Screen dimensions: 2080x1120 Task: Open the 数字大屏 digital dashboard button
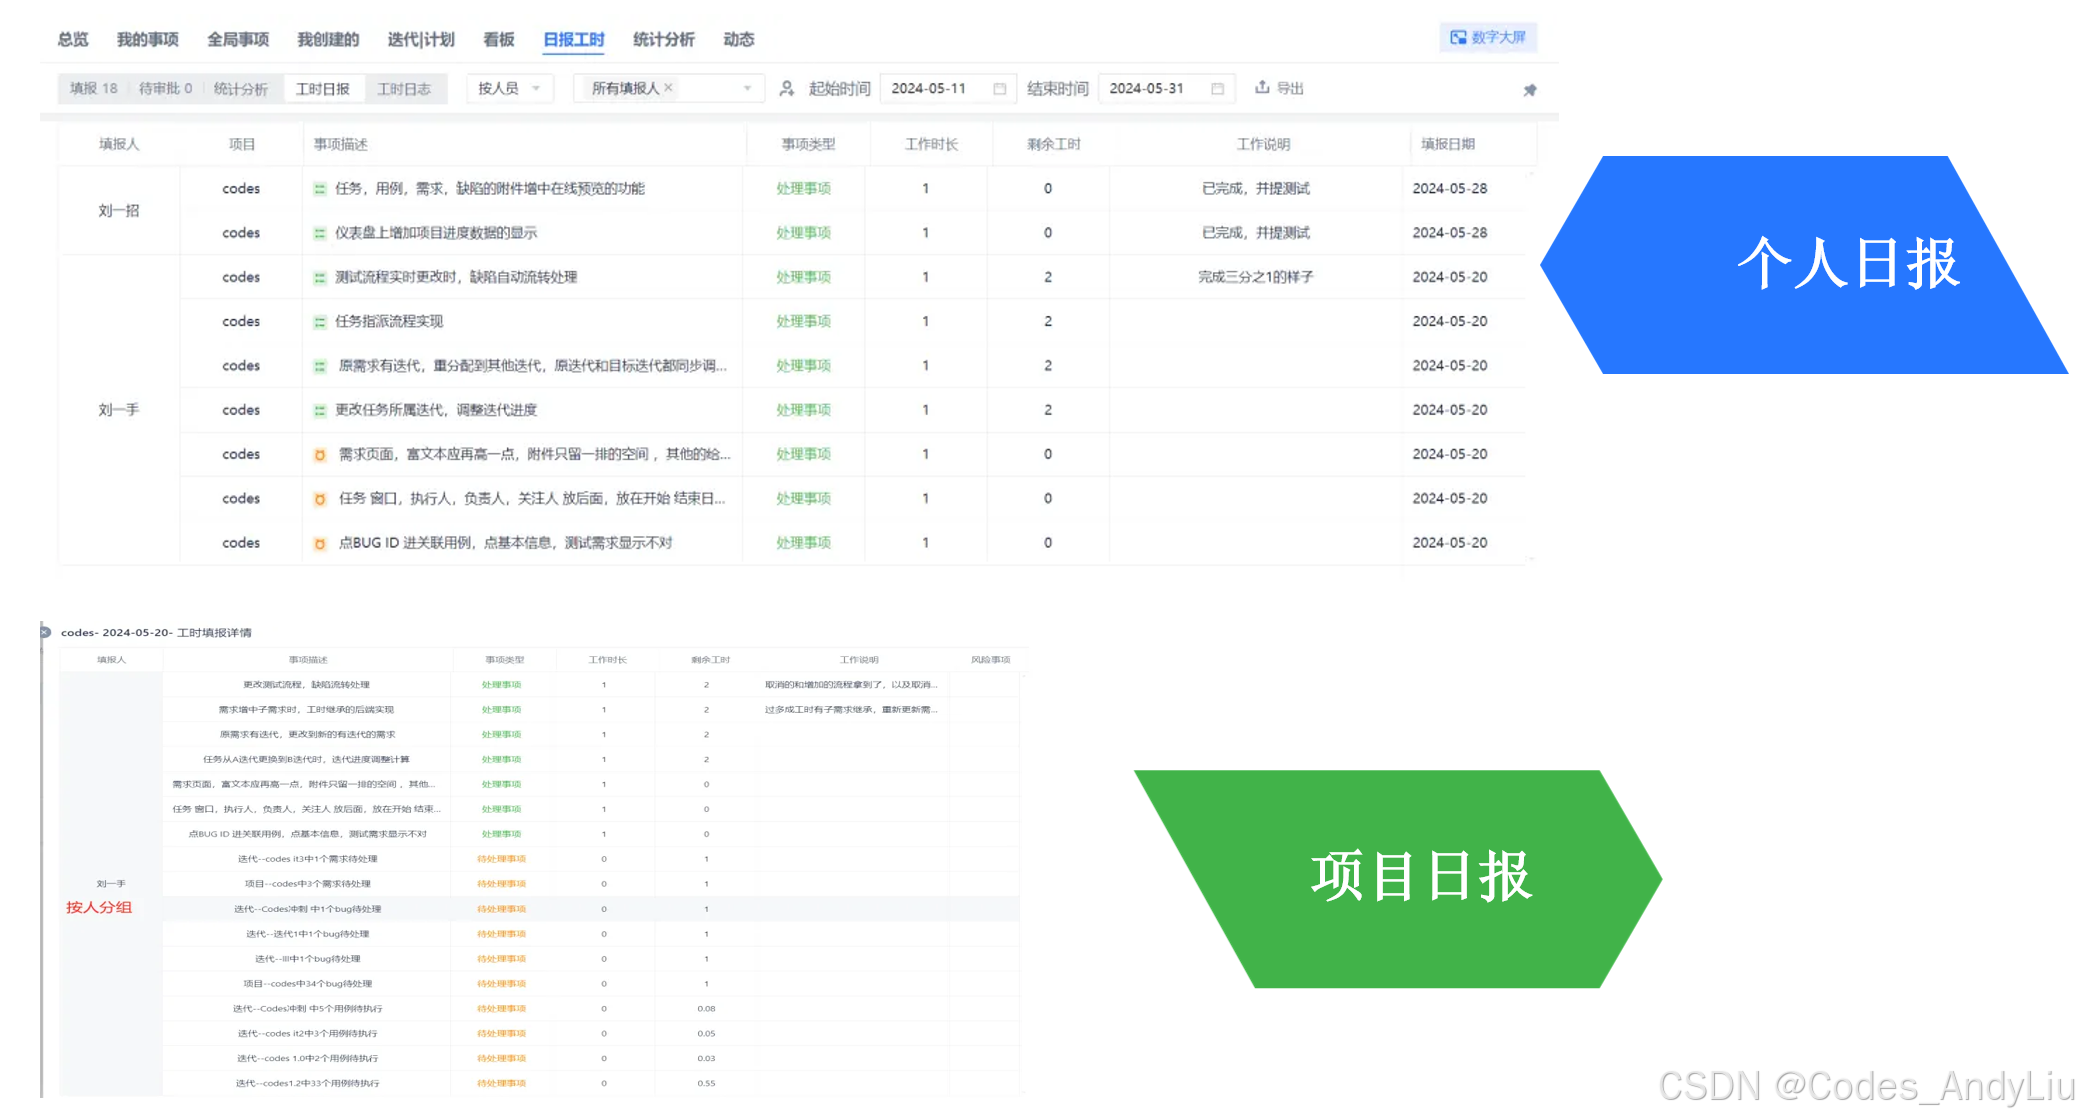(1488, 37)
